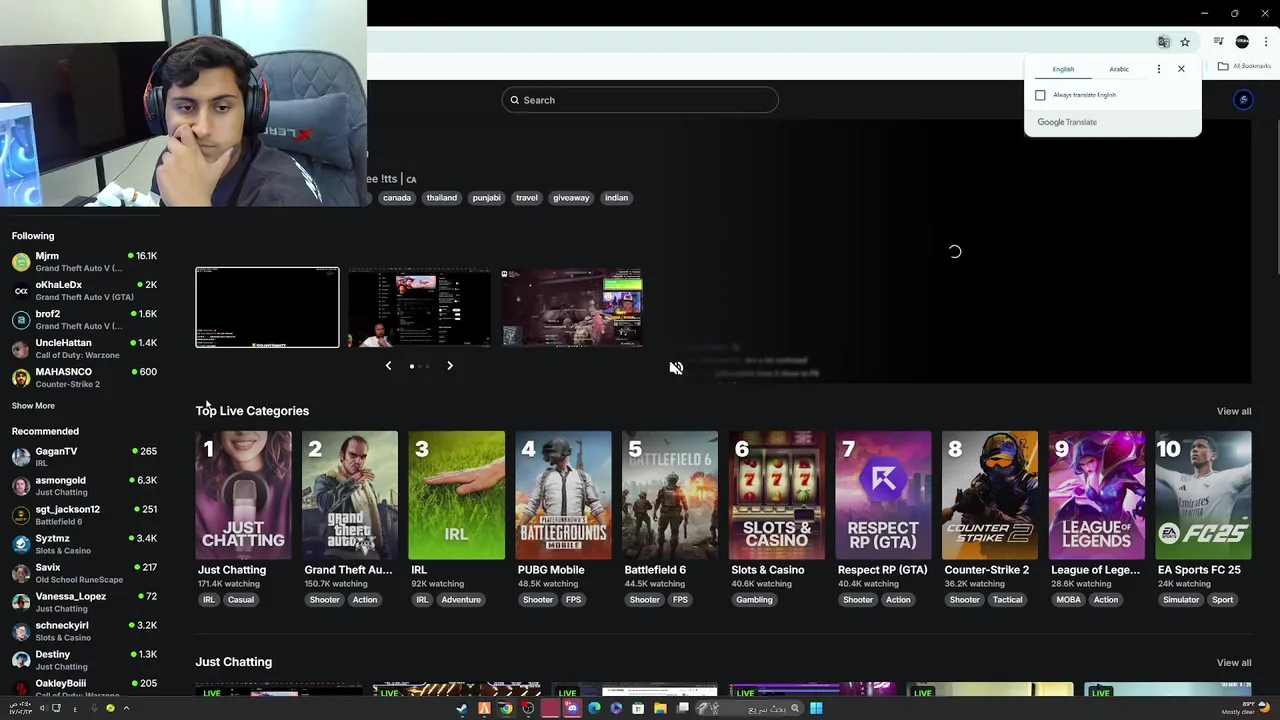The width and height of the screenshot is (1280, 720).
Task: Click the Google Translate icon in address bar
Action: [1163, 42]
